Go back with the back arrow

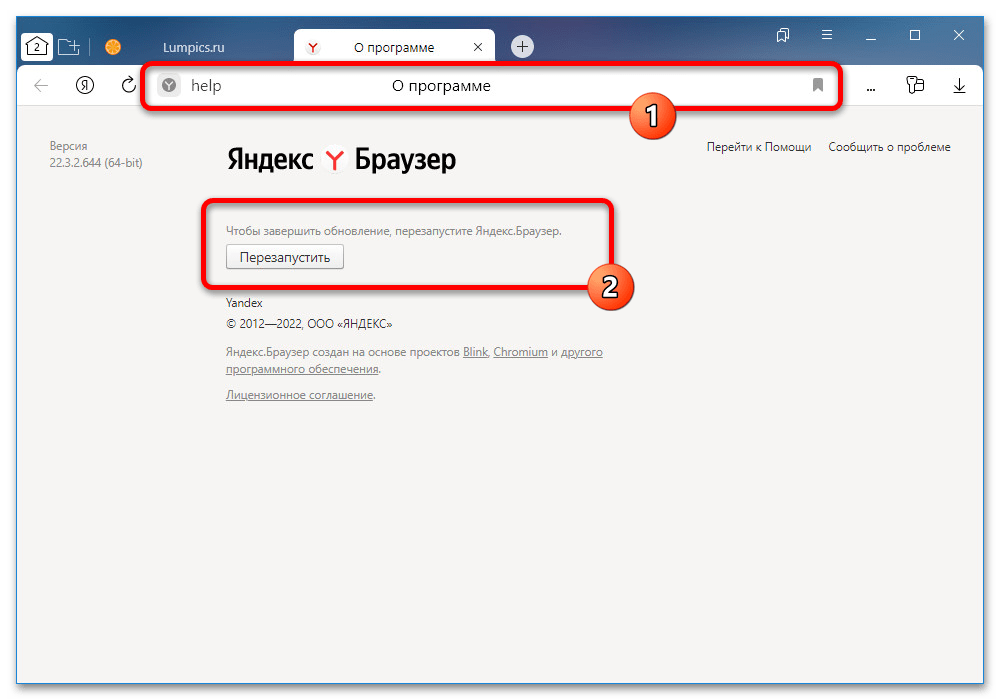pyautogui.click(x=41, y=85)
